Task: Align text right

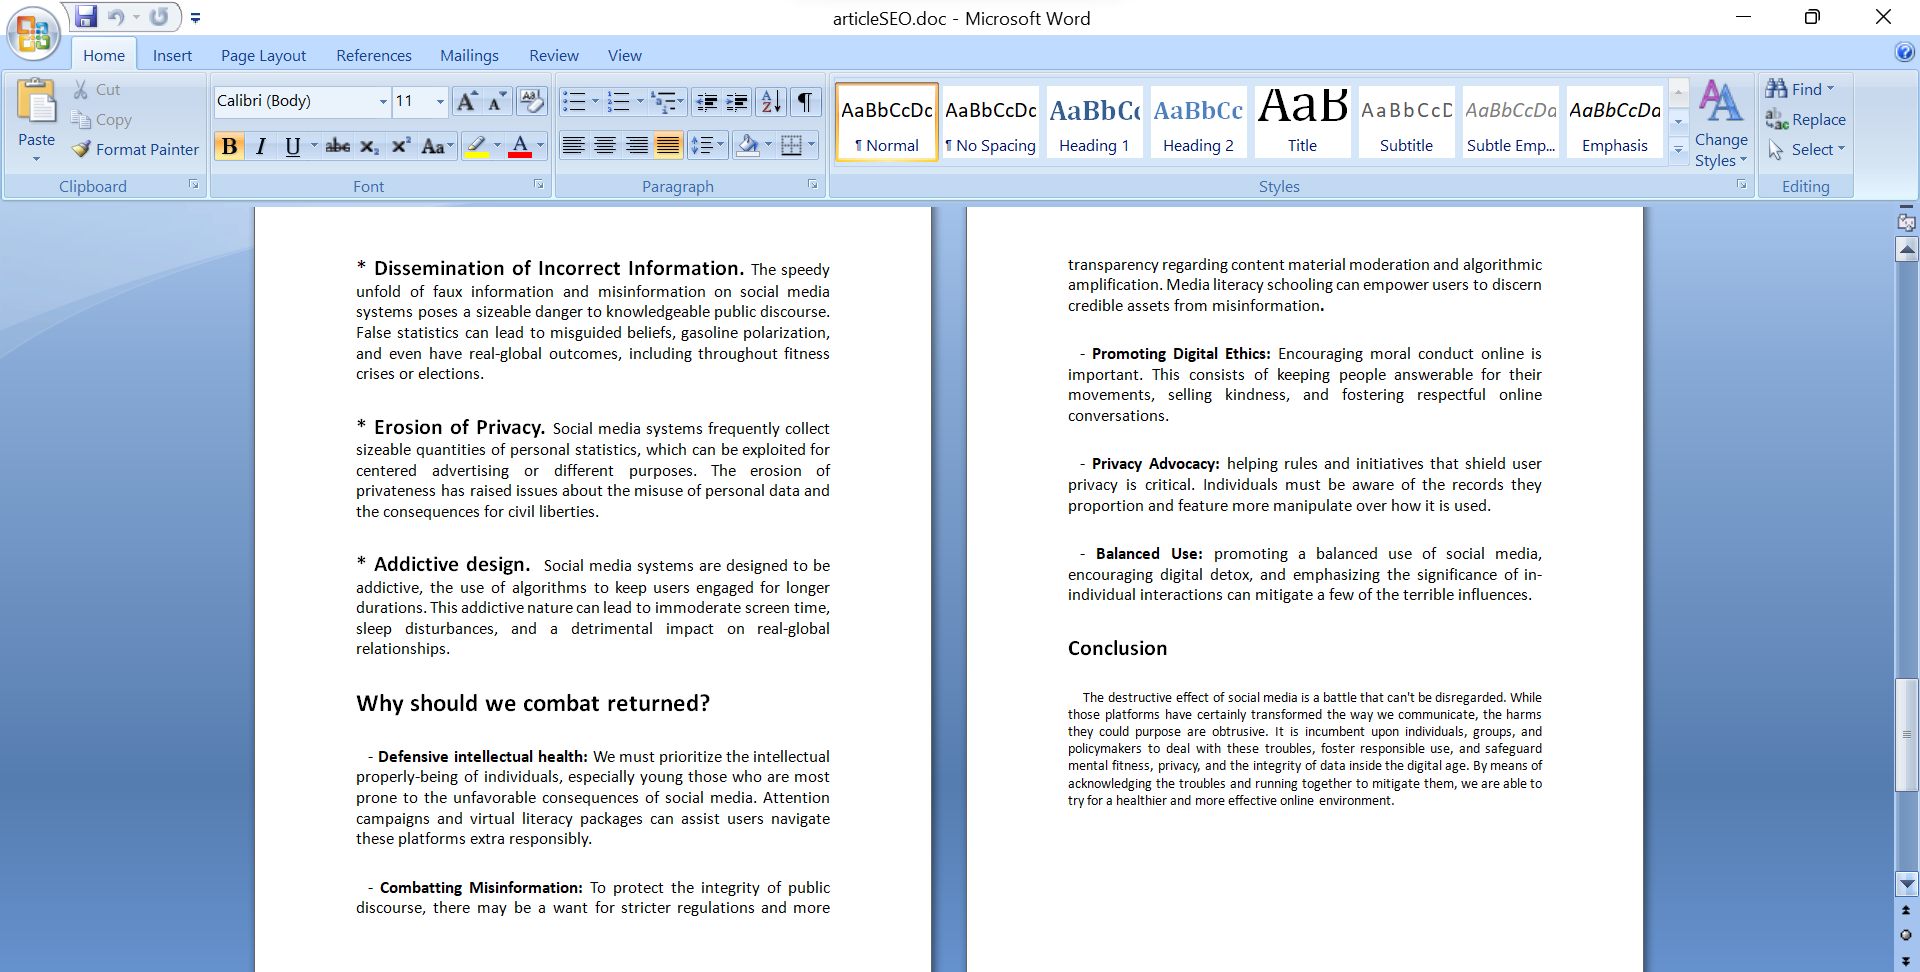Action: pyautogui.click(x=636, y=146)
